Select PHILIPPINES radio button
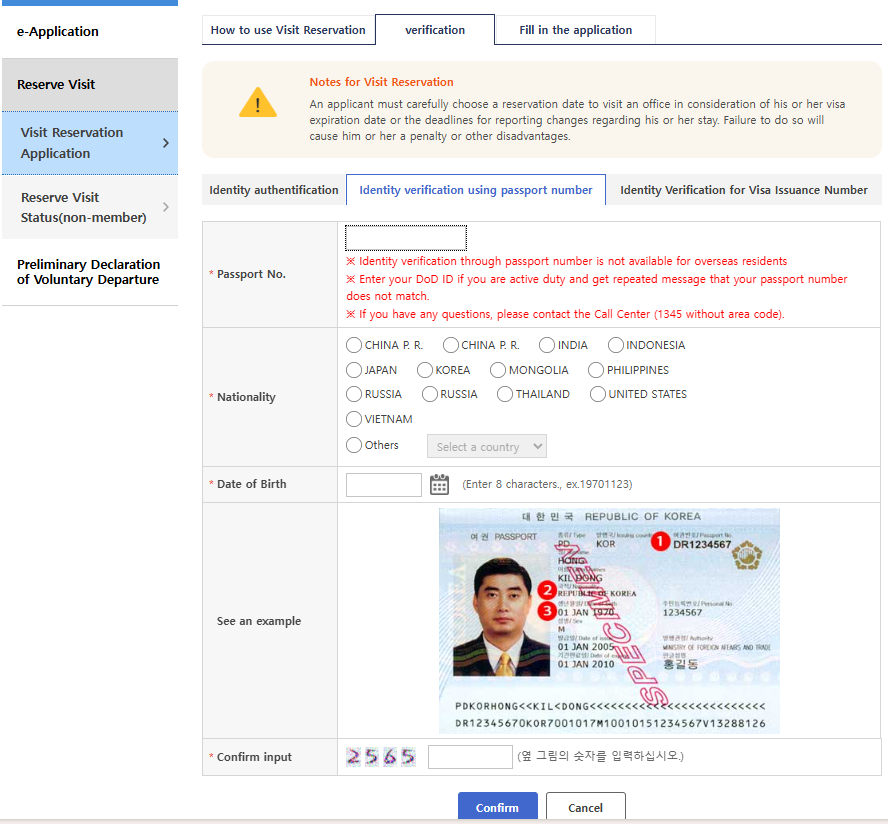888x824 pixels. [596, 370]
